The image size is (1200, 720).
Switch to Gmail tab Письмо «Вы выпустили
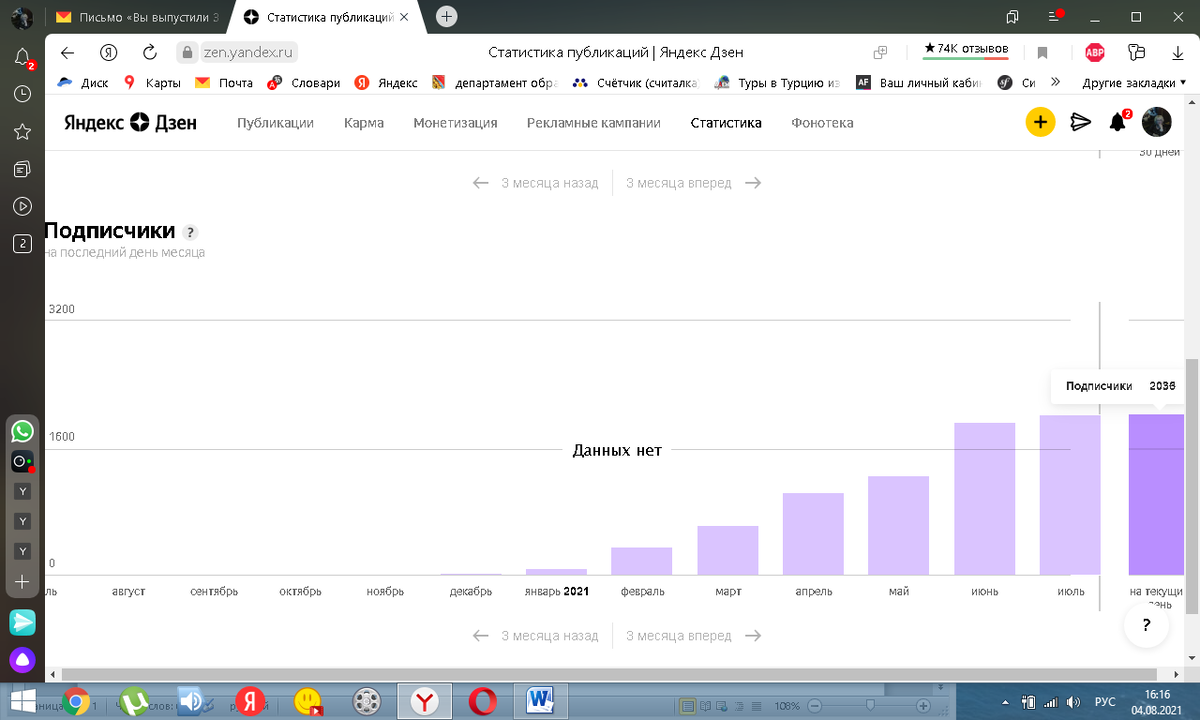pos(136,17)
